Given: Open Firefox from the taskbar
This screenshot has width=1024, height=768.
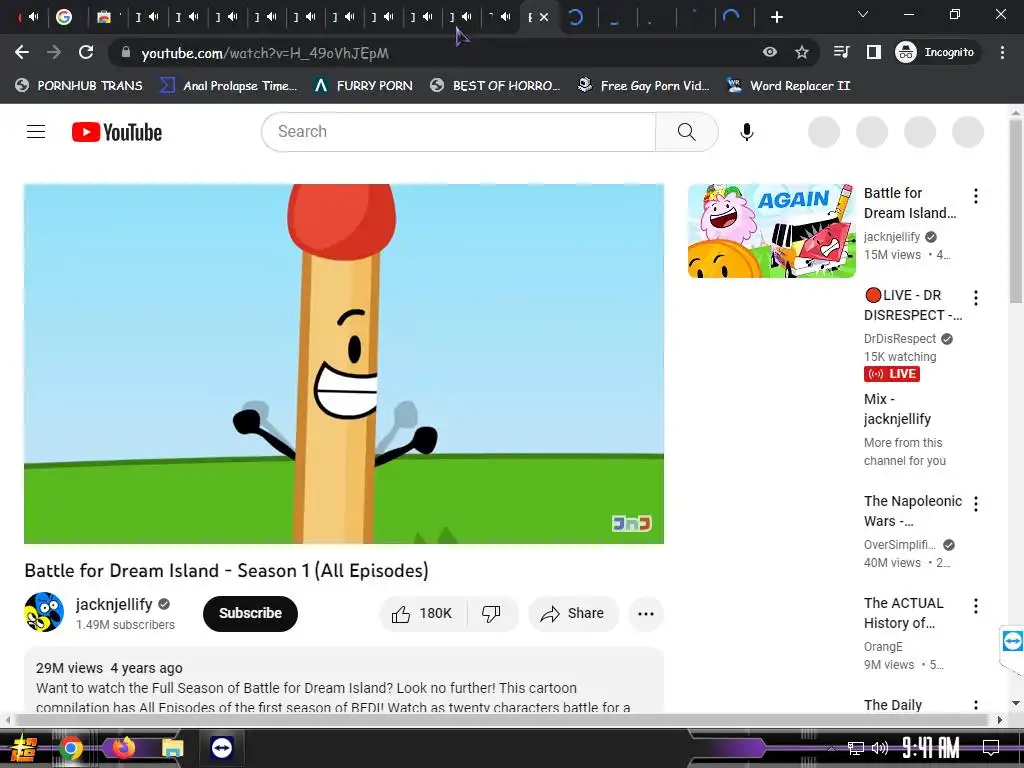Looking at the screenshot, I should 123,748.
